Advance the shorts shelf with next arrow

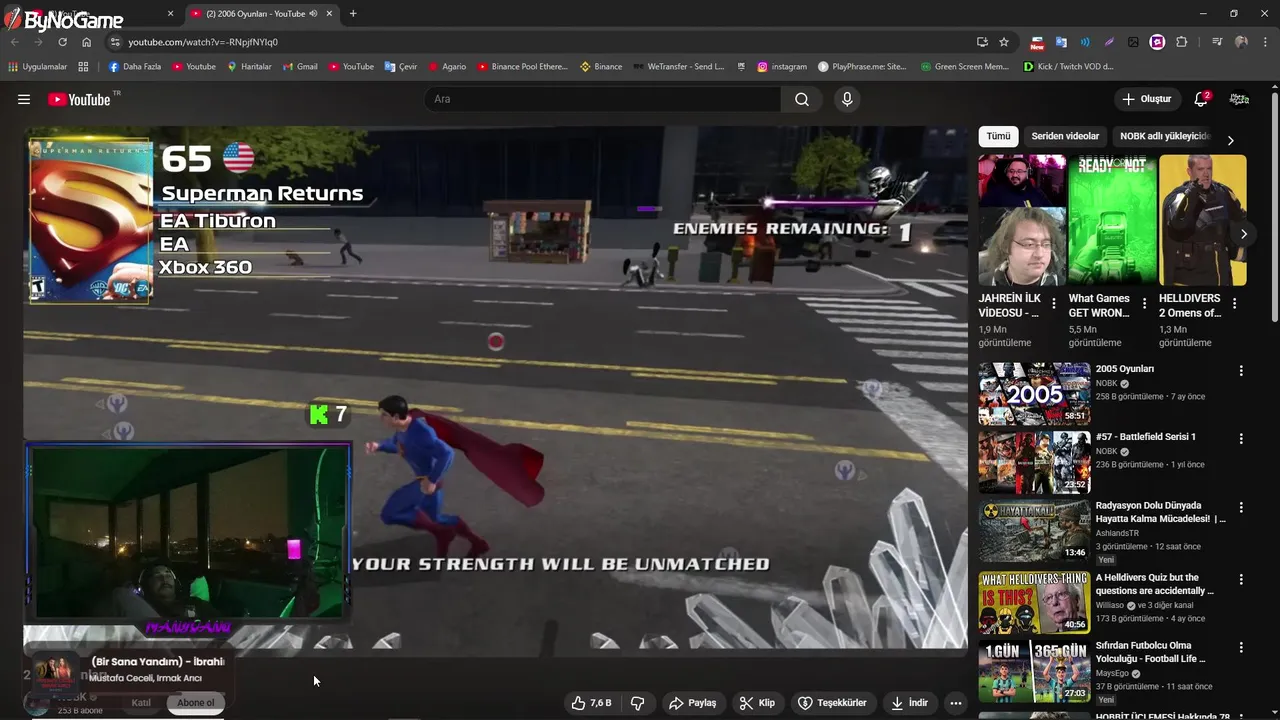tap(1244, 234)
